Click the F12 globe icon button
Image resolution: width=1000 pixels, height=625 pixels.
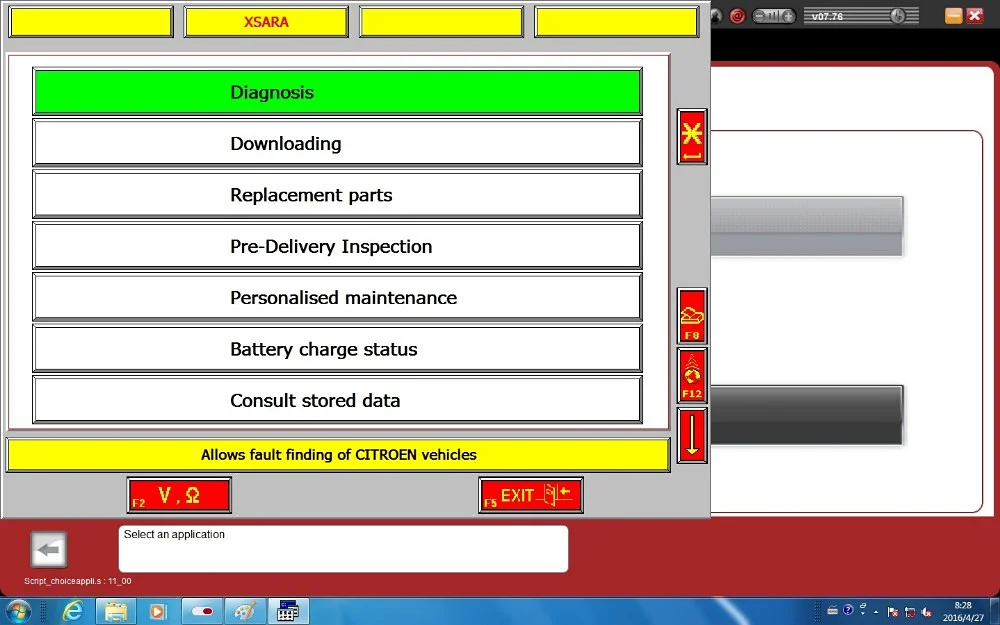coord(692,376)
